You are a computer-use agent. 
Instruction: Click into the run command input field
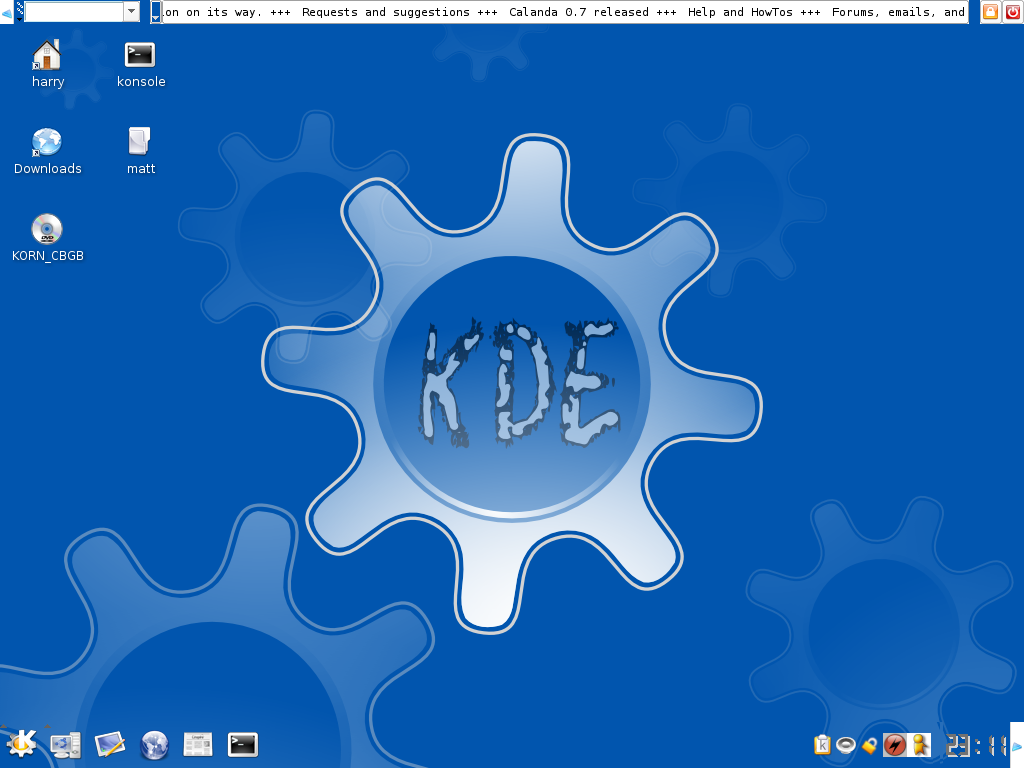pos(74,11)
